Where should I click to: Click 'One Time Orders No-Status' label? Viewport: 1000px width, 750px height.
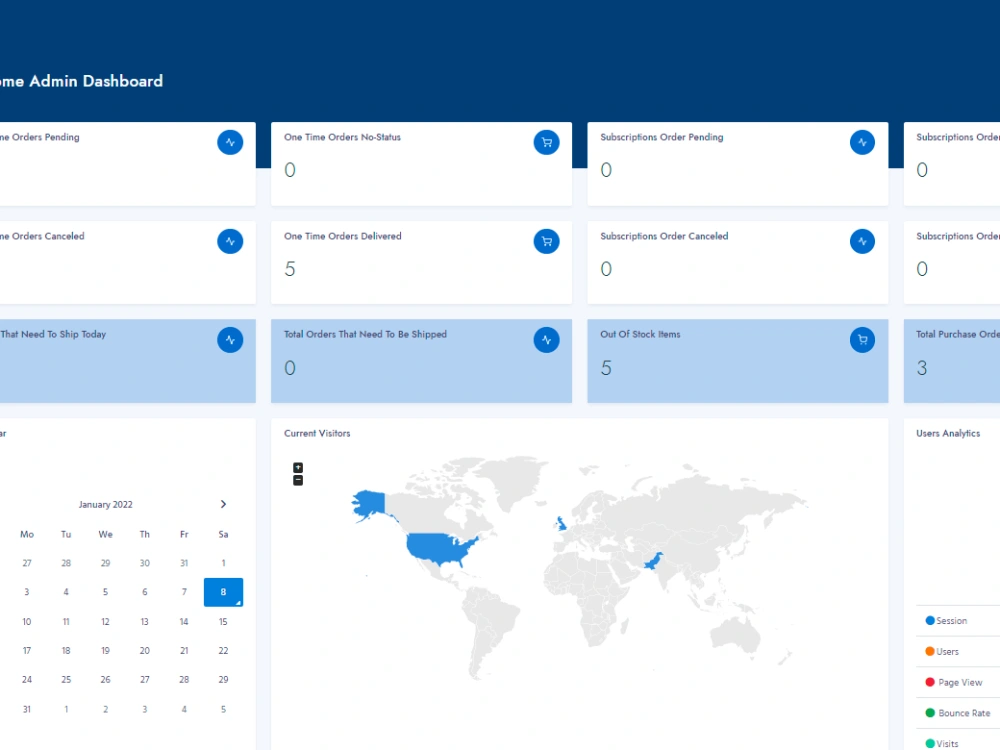(342, 137)
